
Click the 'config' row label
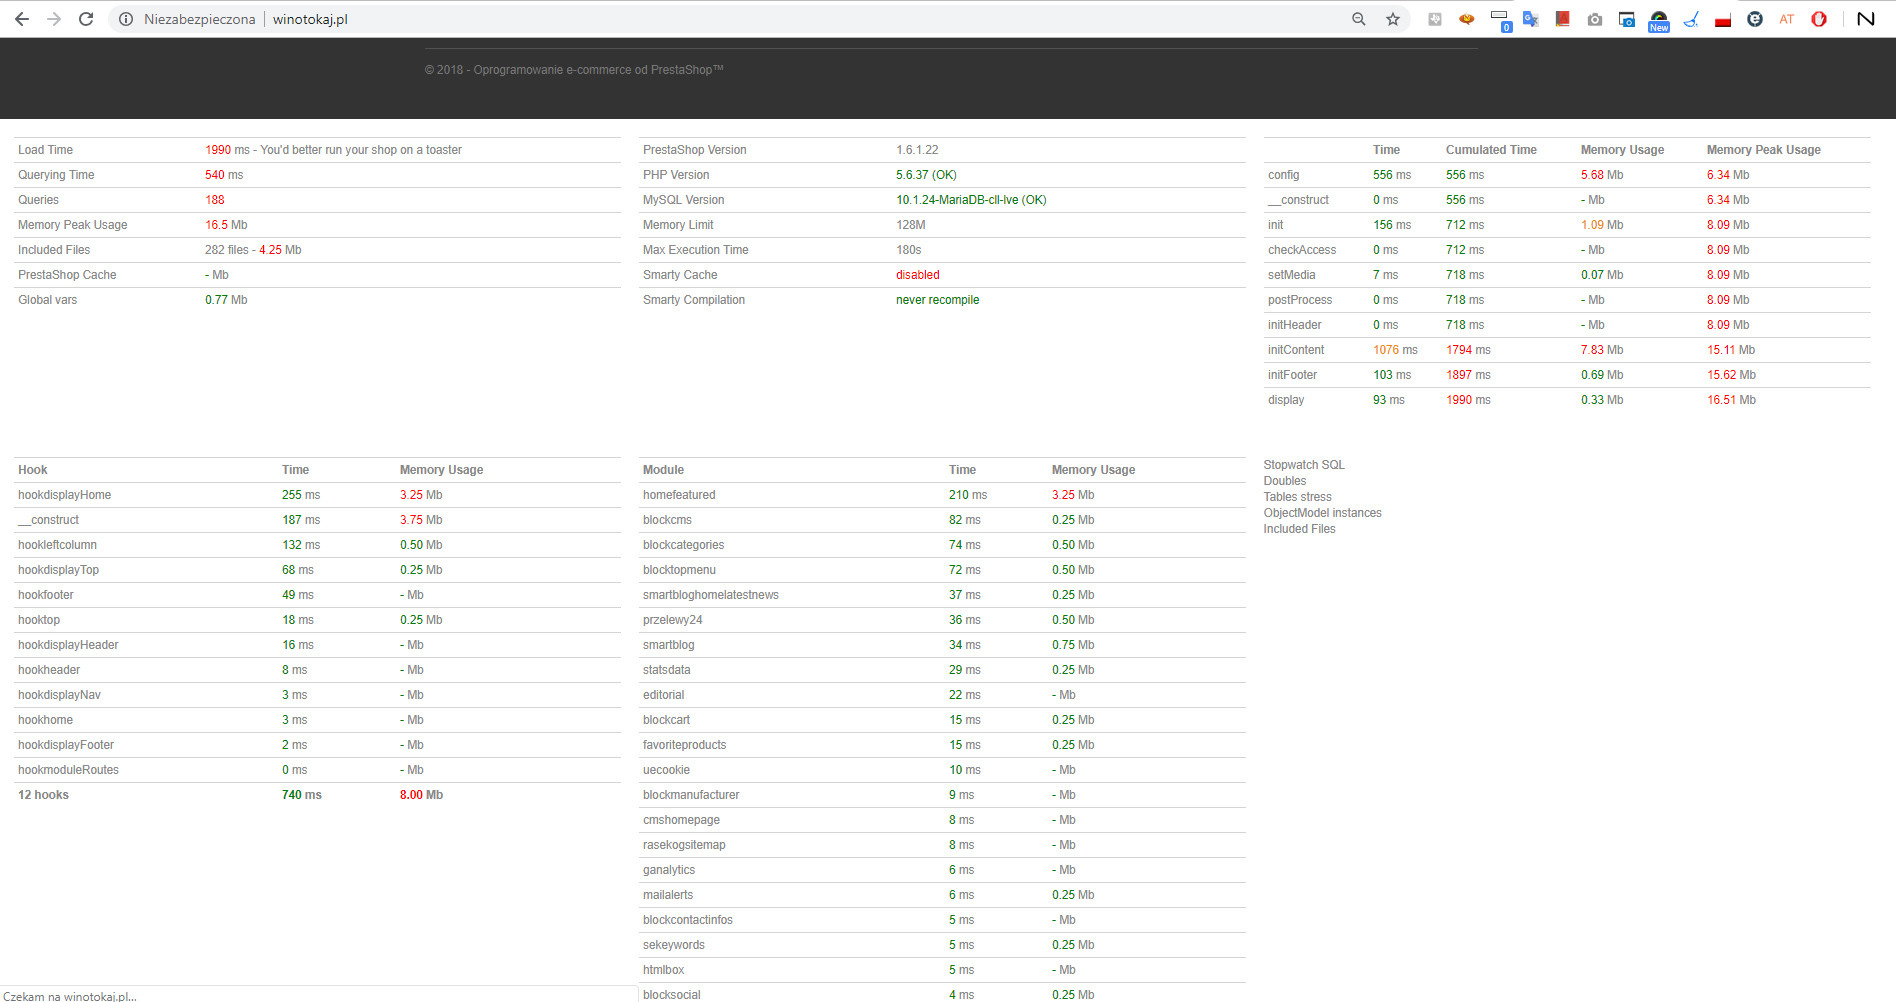click(1284, 175)
